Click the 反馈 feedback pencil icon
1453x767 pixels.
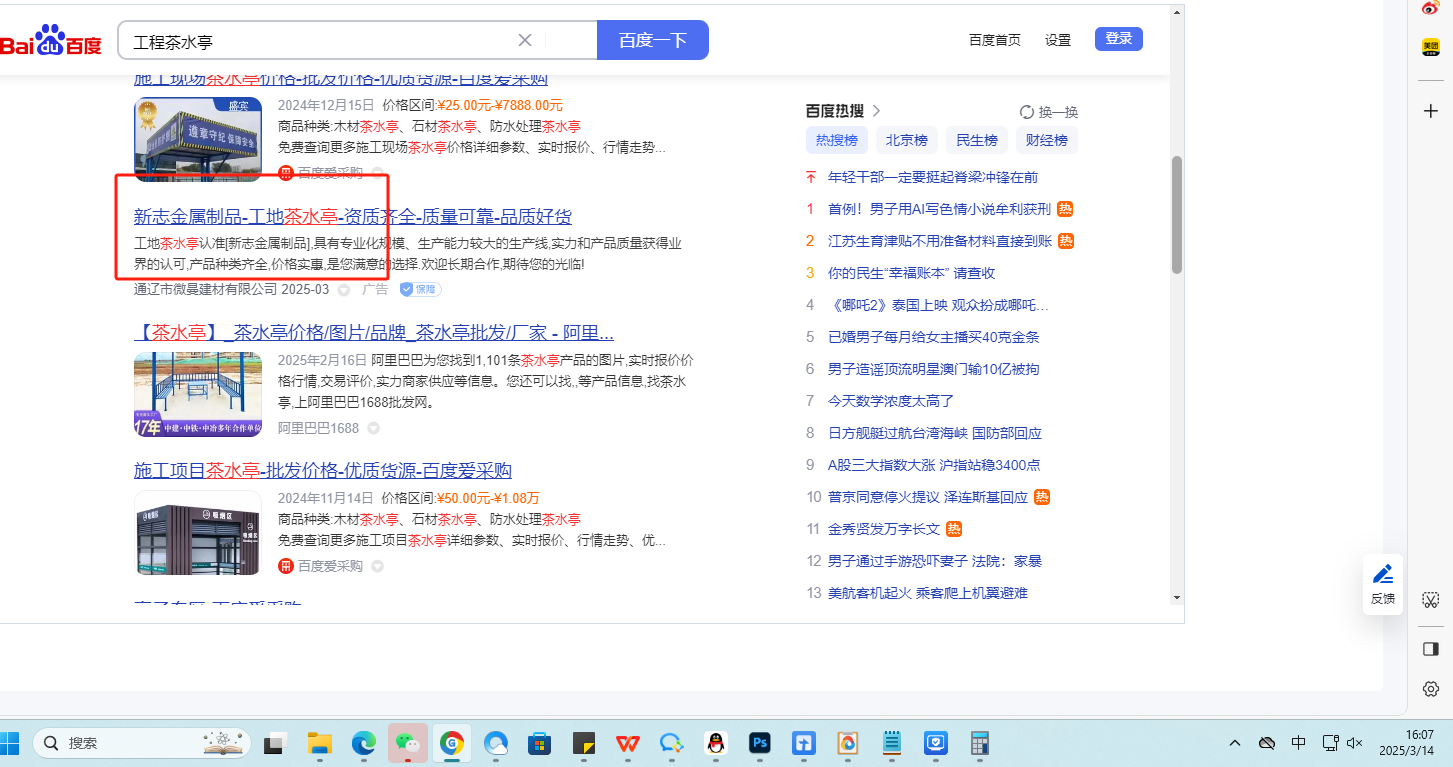click(x=1382, y=574)
